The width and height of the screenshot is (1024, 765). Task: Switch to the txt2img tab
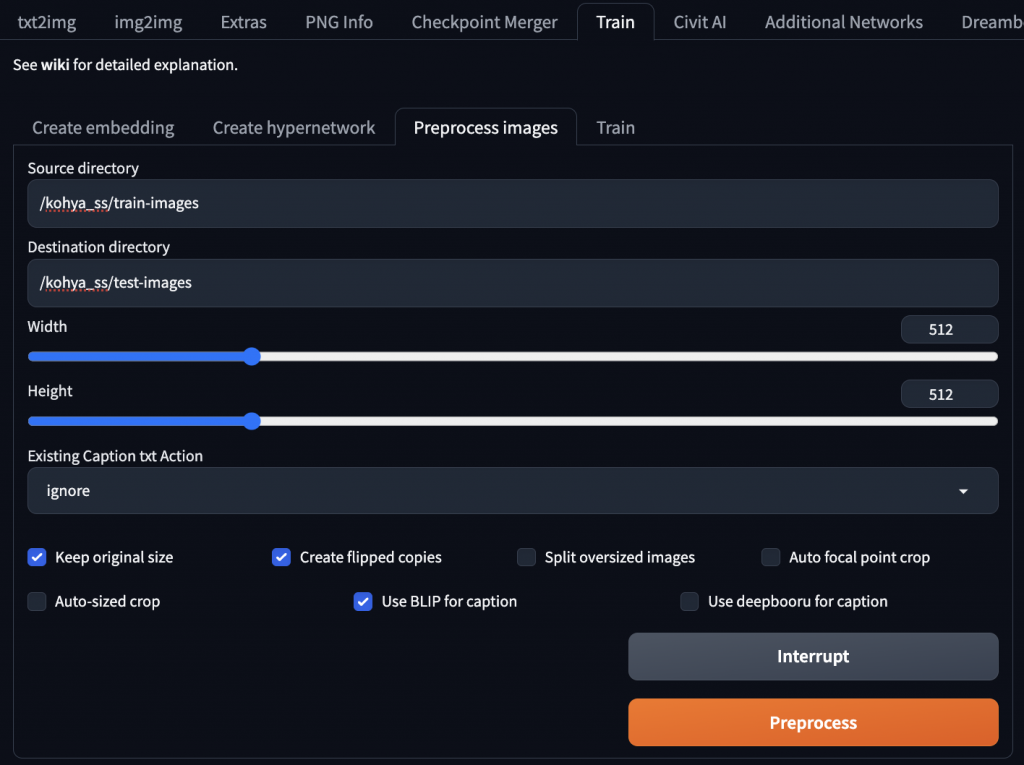(47, 22)
